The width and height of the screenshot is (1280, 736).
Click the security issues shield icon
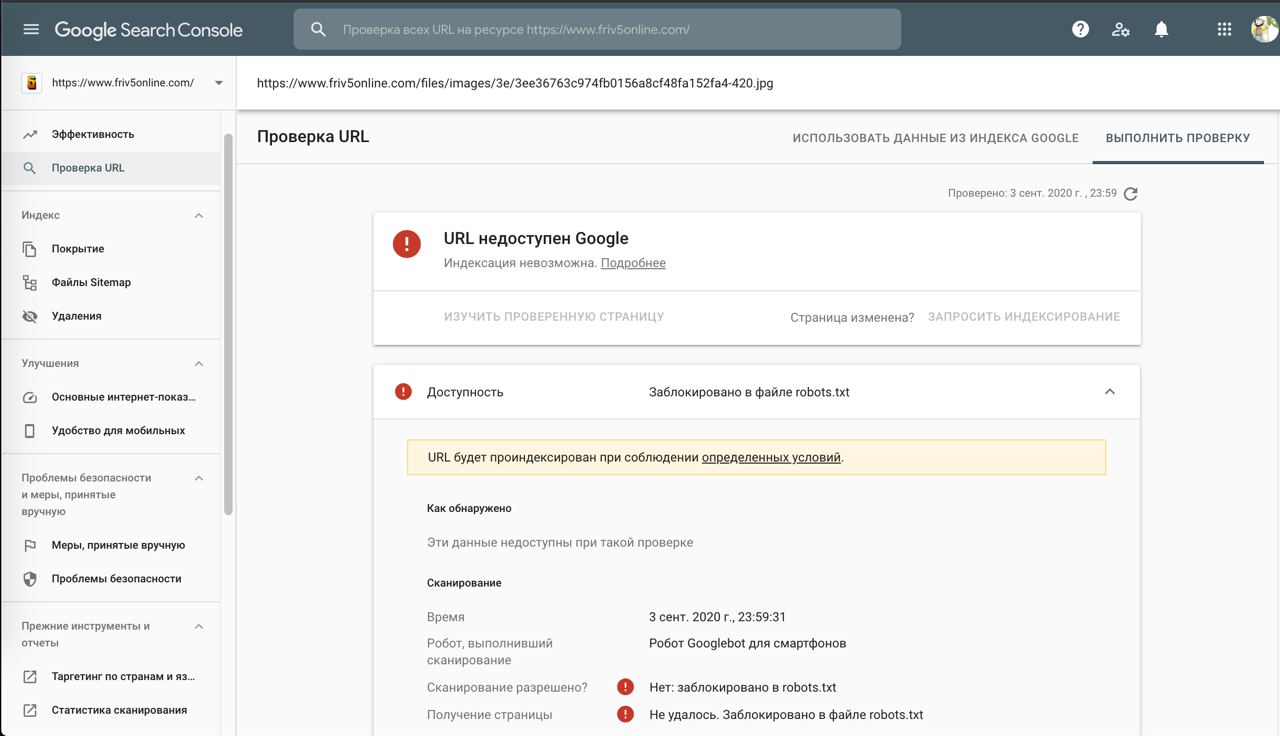click(x=30, y=579)
